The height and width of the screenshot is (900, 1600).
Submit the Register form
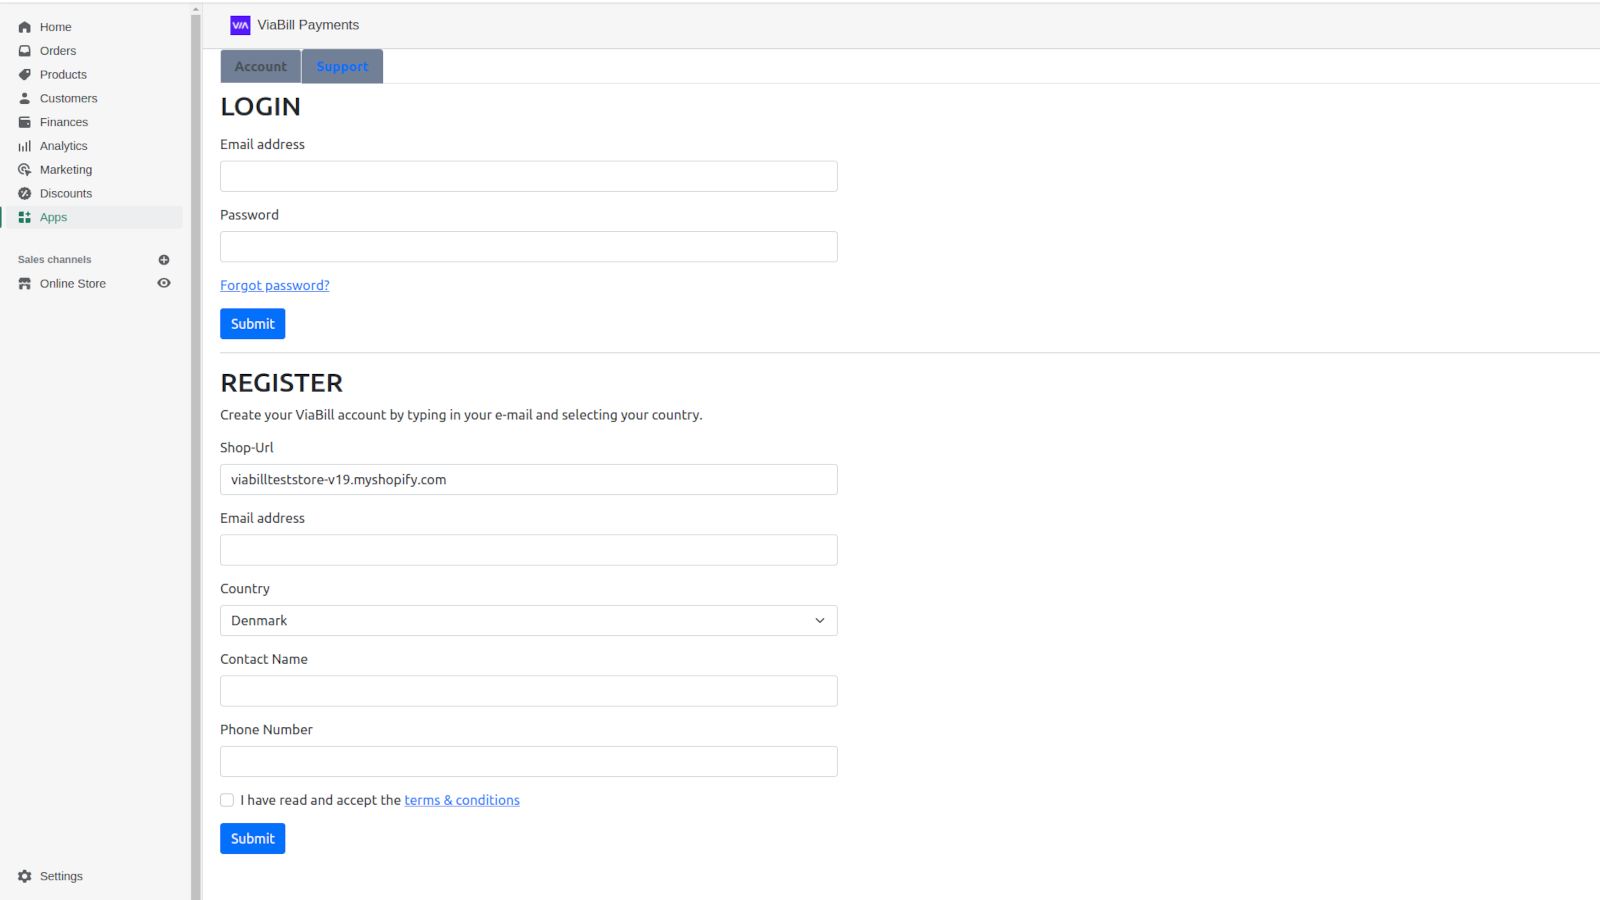point(253,839)
